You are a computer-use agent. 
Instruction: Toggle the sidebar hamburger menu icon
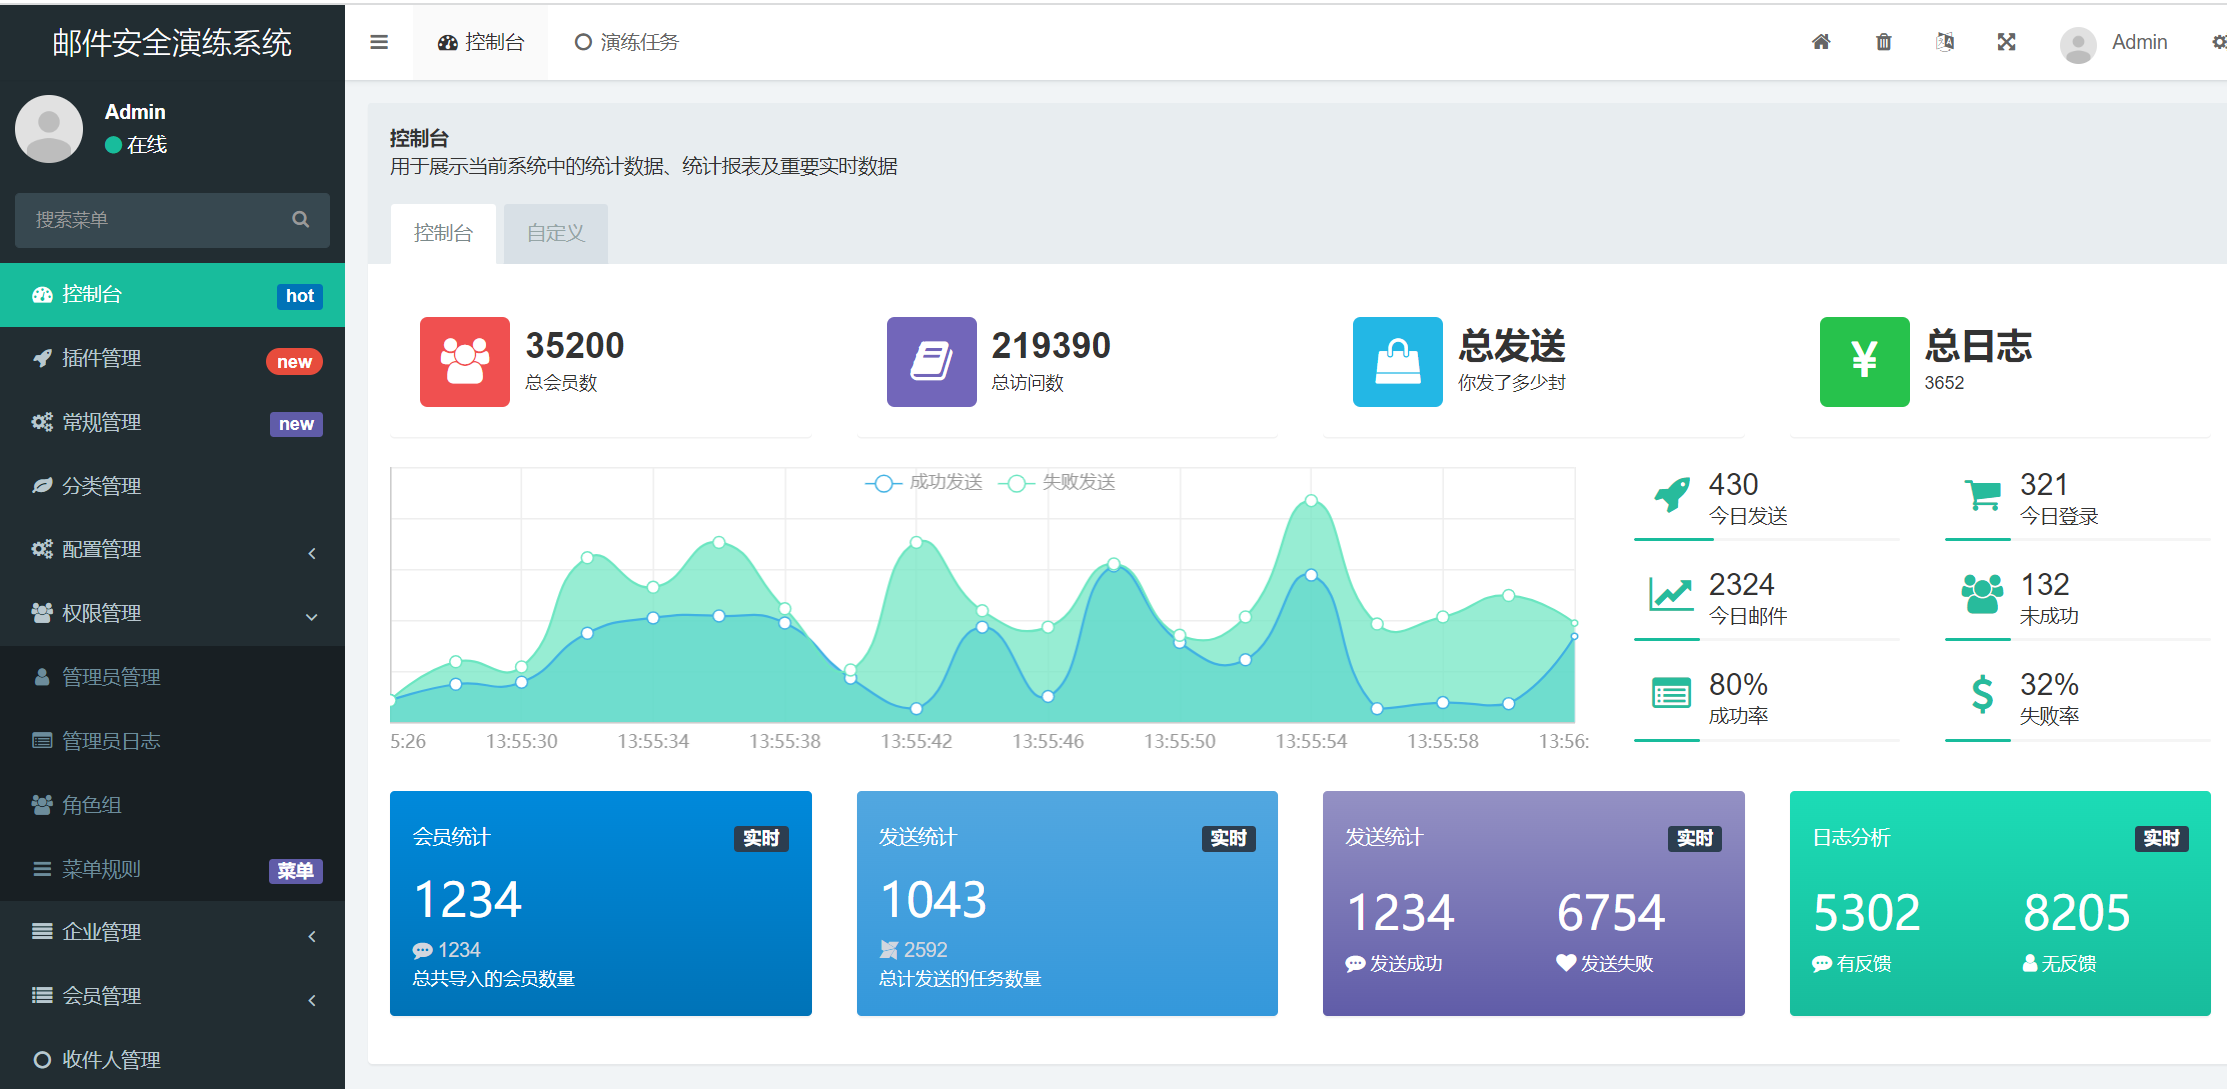pyautogui.click(x=378, y=42)
